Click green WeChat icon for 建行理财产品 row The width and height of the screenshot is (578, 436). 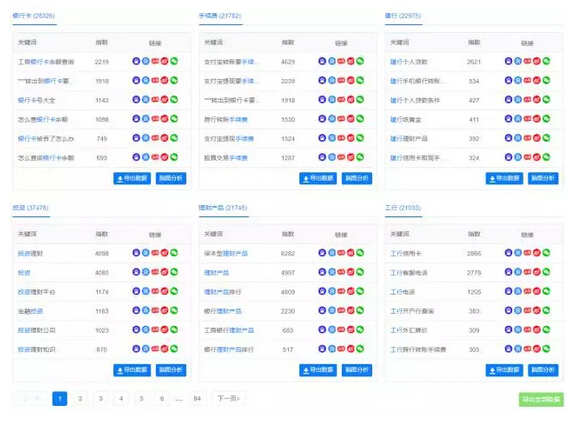pos(546,138)
